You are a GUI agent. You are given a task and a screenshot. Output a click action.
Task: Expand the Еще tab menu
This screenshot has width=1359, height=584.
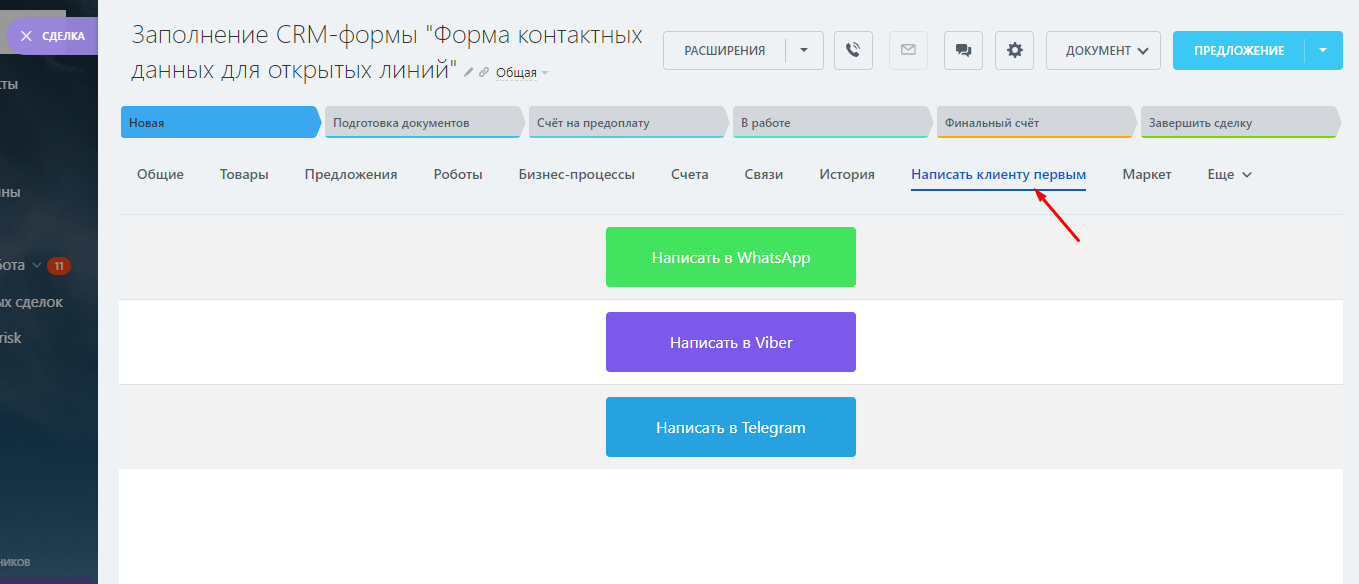[1229, 174]
